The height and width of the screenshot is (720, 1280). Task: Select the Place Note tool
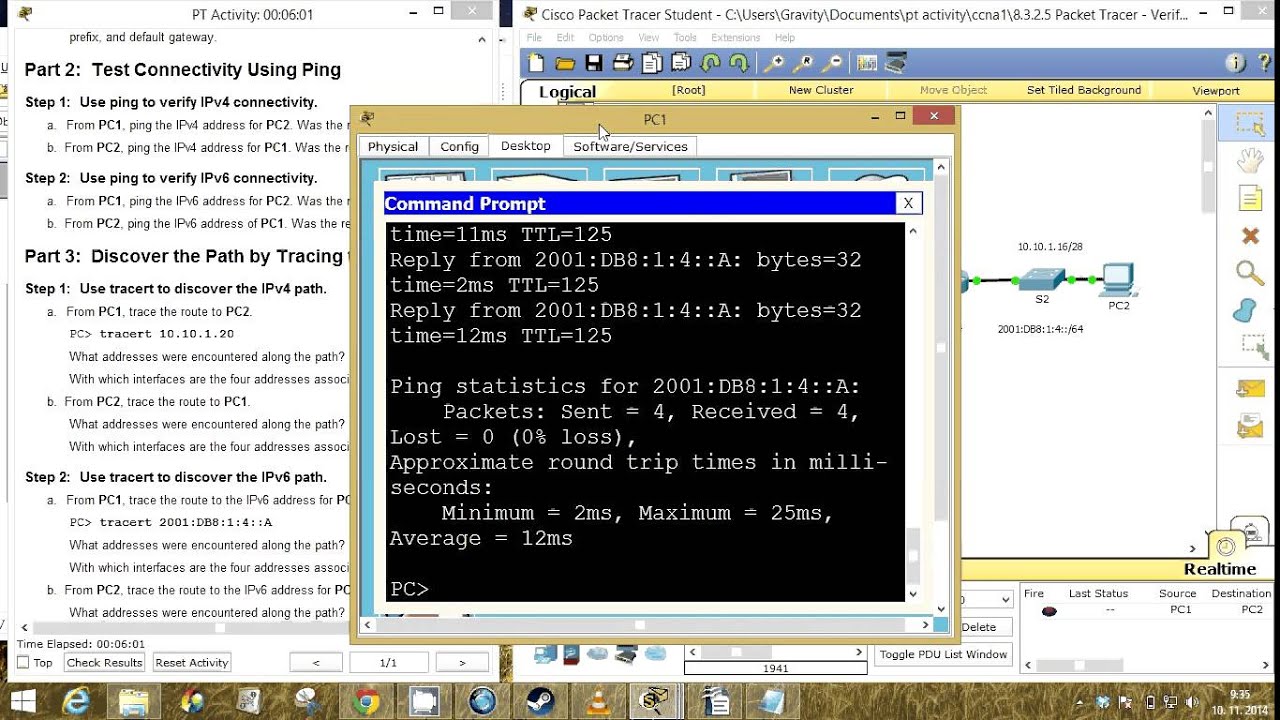pos(1250,198)
